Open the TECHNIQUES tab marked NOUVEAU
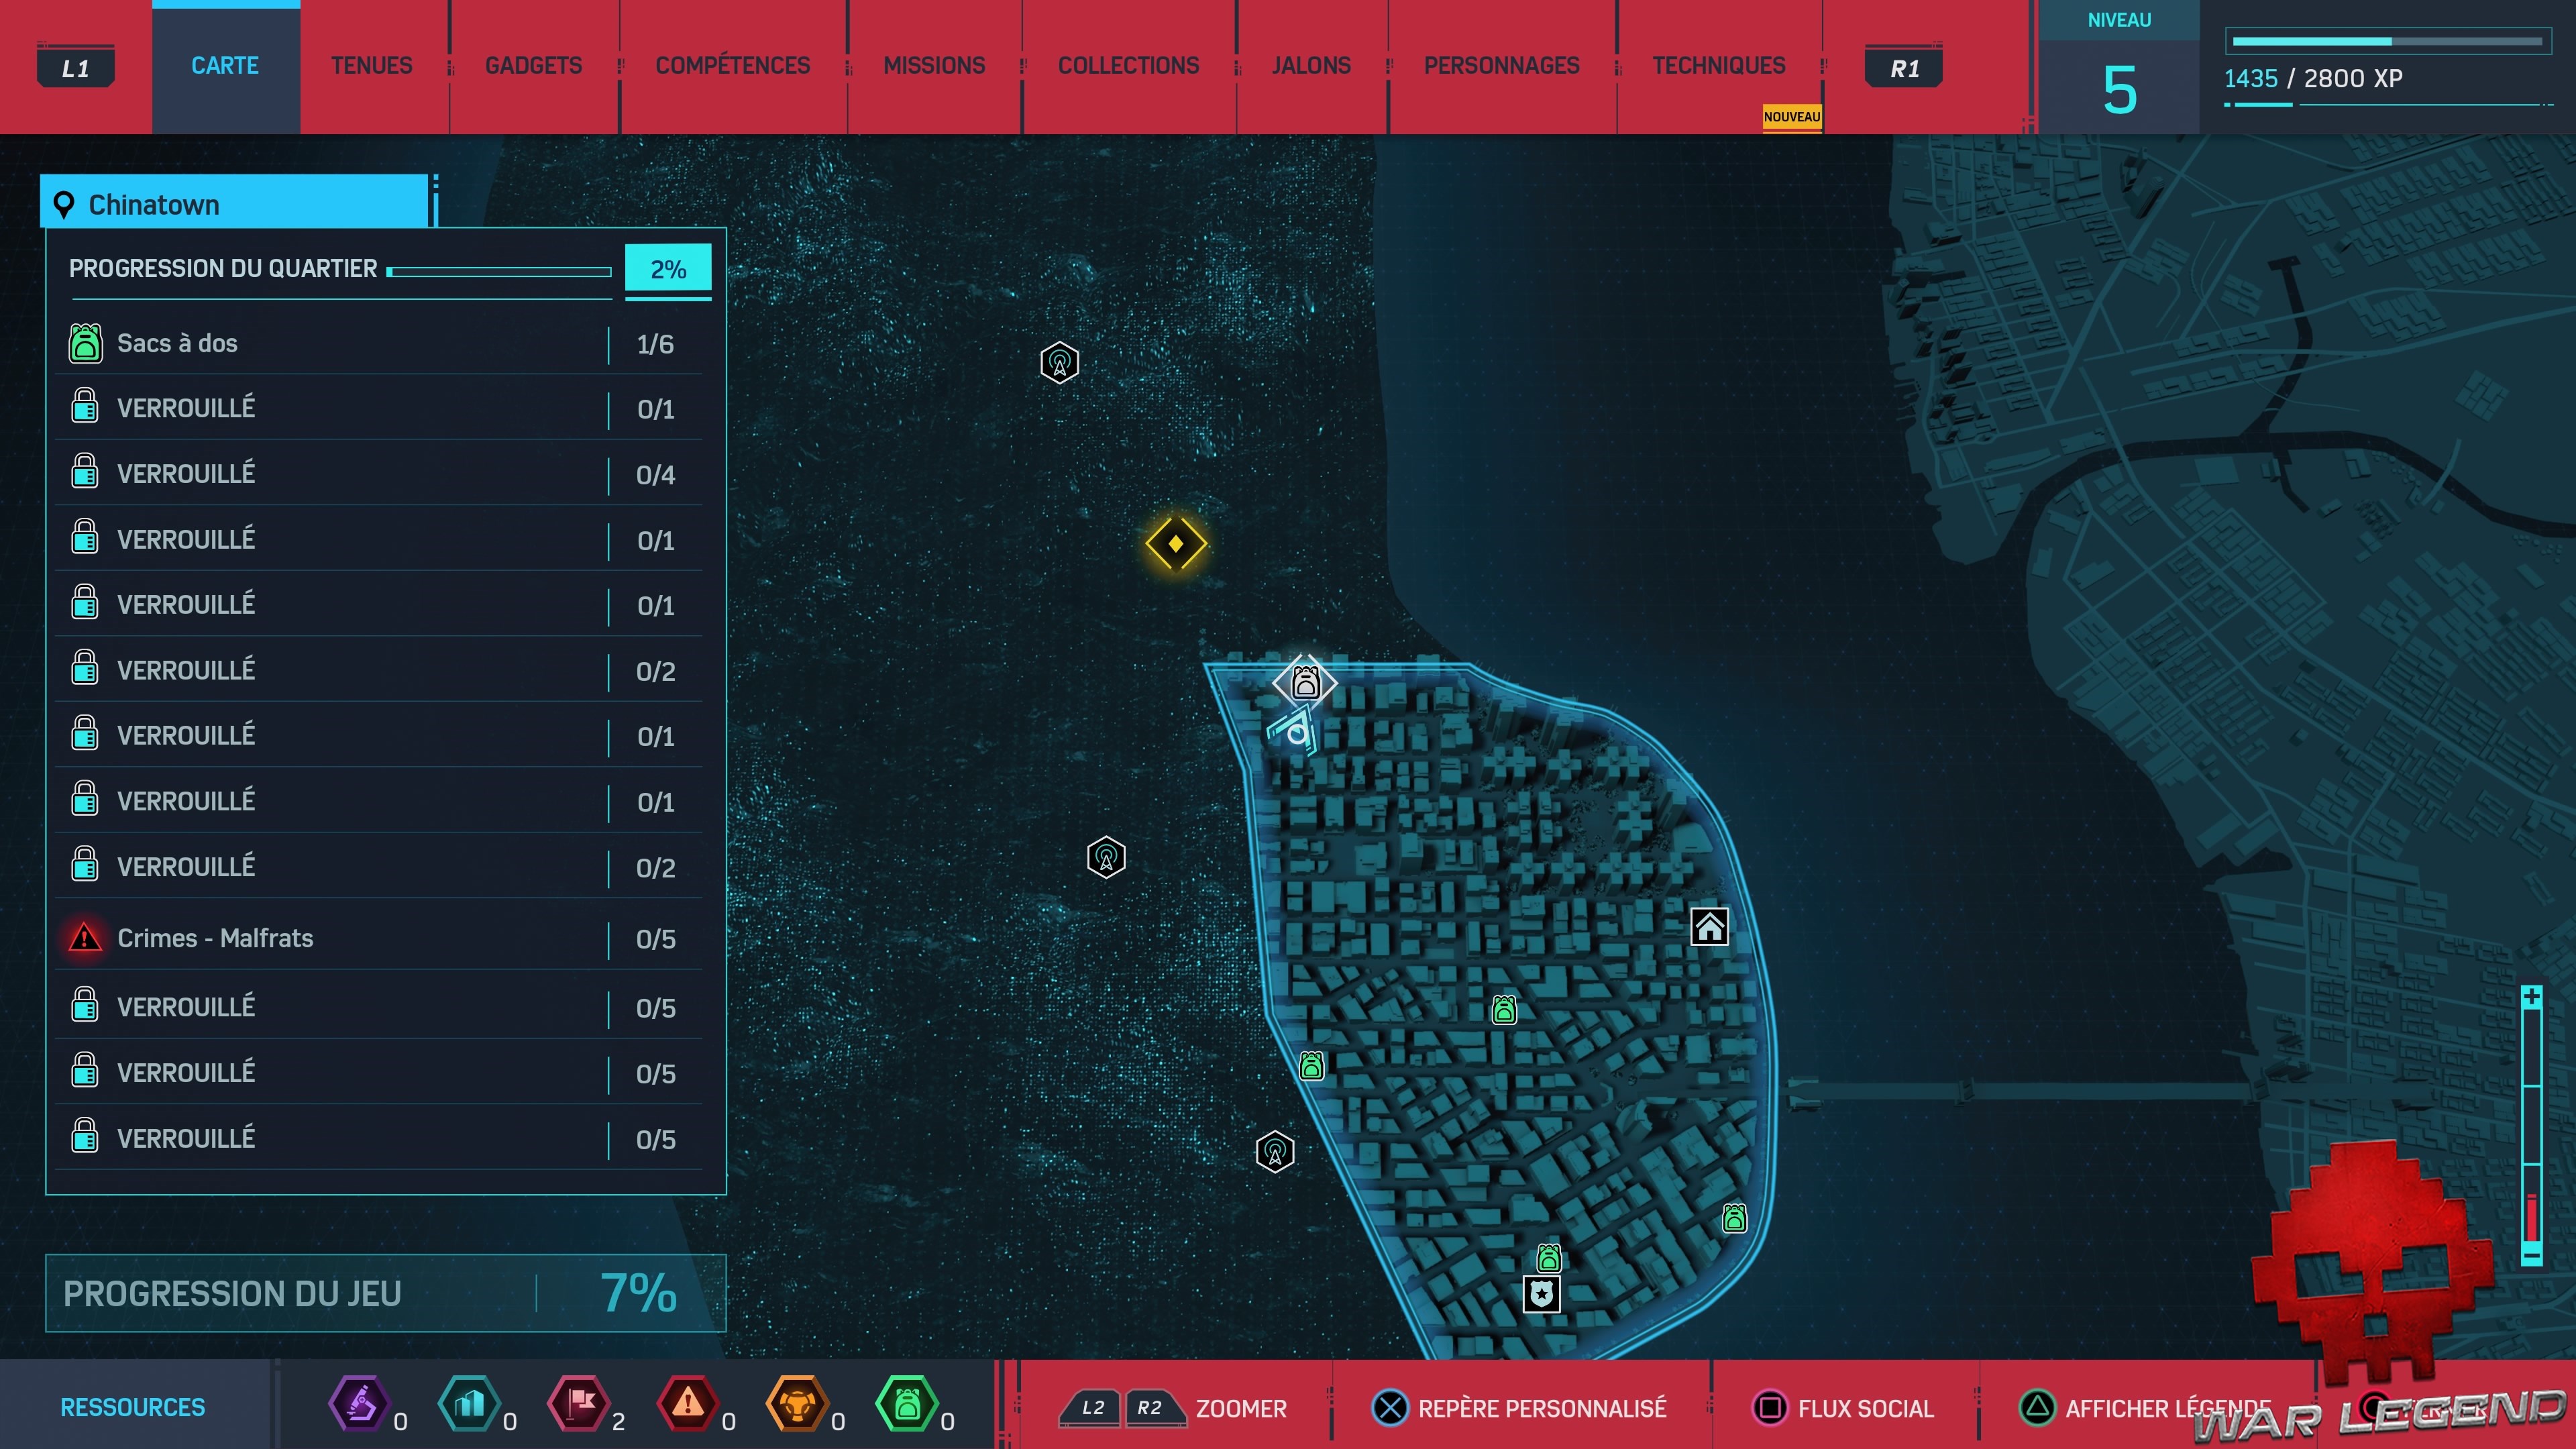This screenshot has width=2576, height=1449. click(x=1717, y=66)
